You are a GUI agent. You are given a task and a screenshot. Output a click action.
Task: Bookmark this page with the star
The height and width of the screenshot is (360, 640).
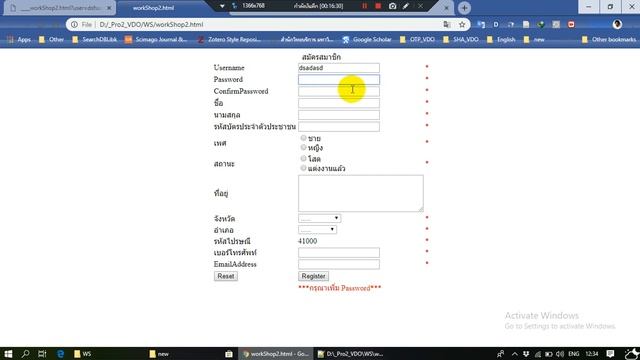(462, 24)
